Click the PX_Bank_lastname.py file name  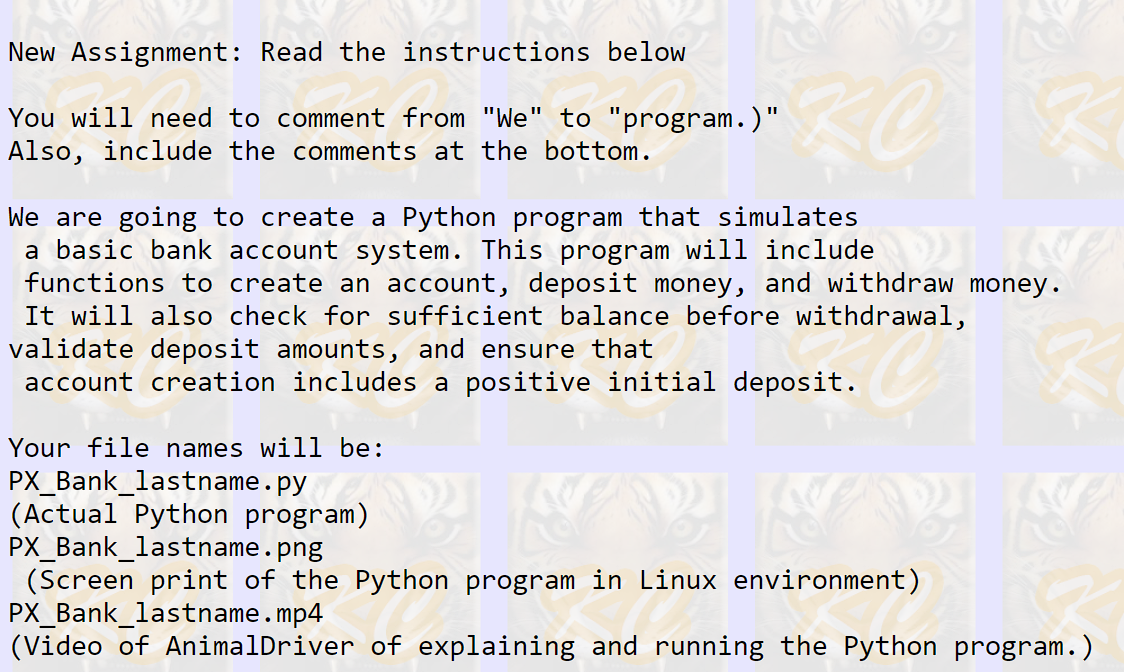tap(158, 481)
